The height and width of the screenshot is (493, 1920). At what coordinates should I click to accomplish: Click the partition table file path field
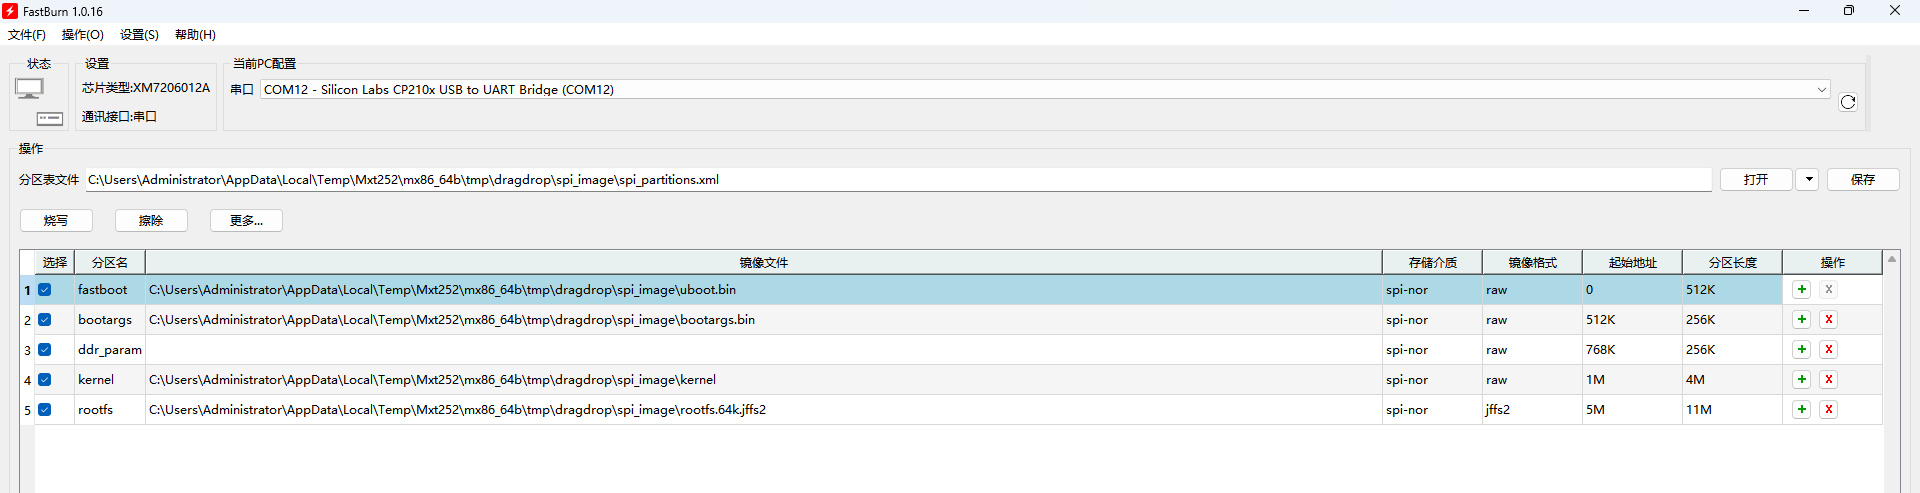(x=898, y=180)
